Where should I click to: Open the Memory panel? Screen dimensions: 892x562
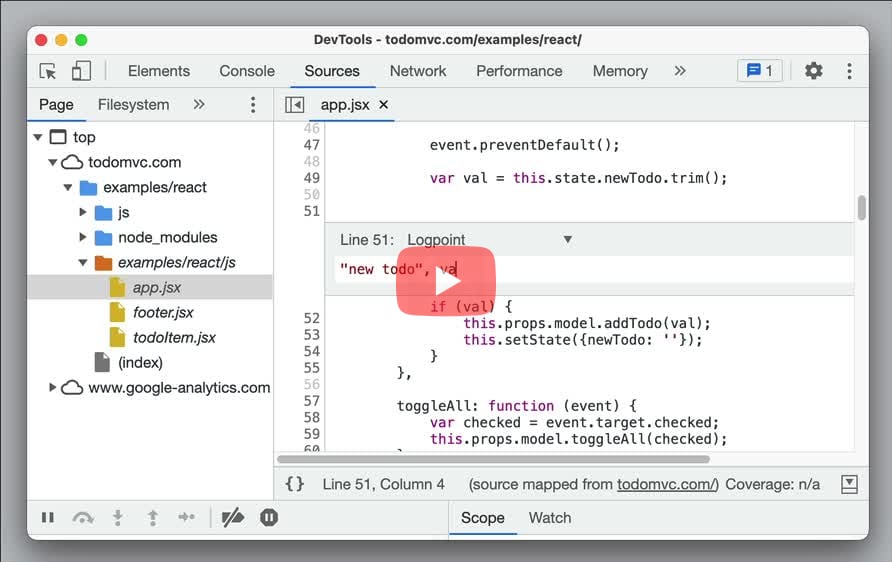pyautogui.click(x=620, y=71)
